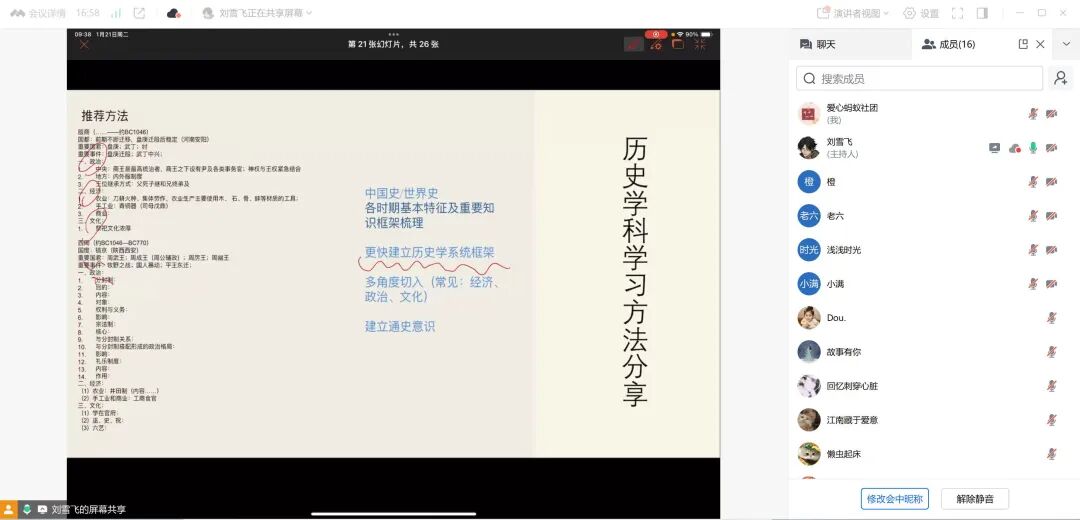Select the 成员(16) members tab
The width and height of the screenshot is (1080, 520).
tap(948, 44)
